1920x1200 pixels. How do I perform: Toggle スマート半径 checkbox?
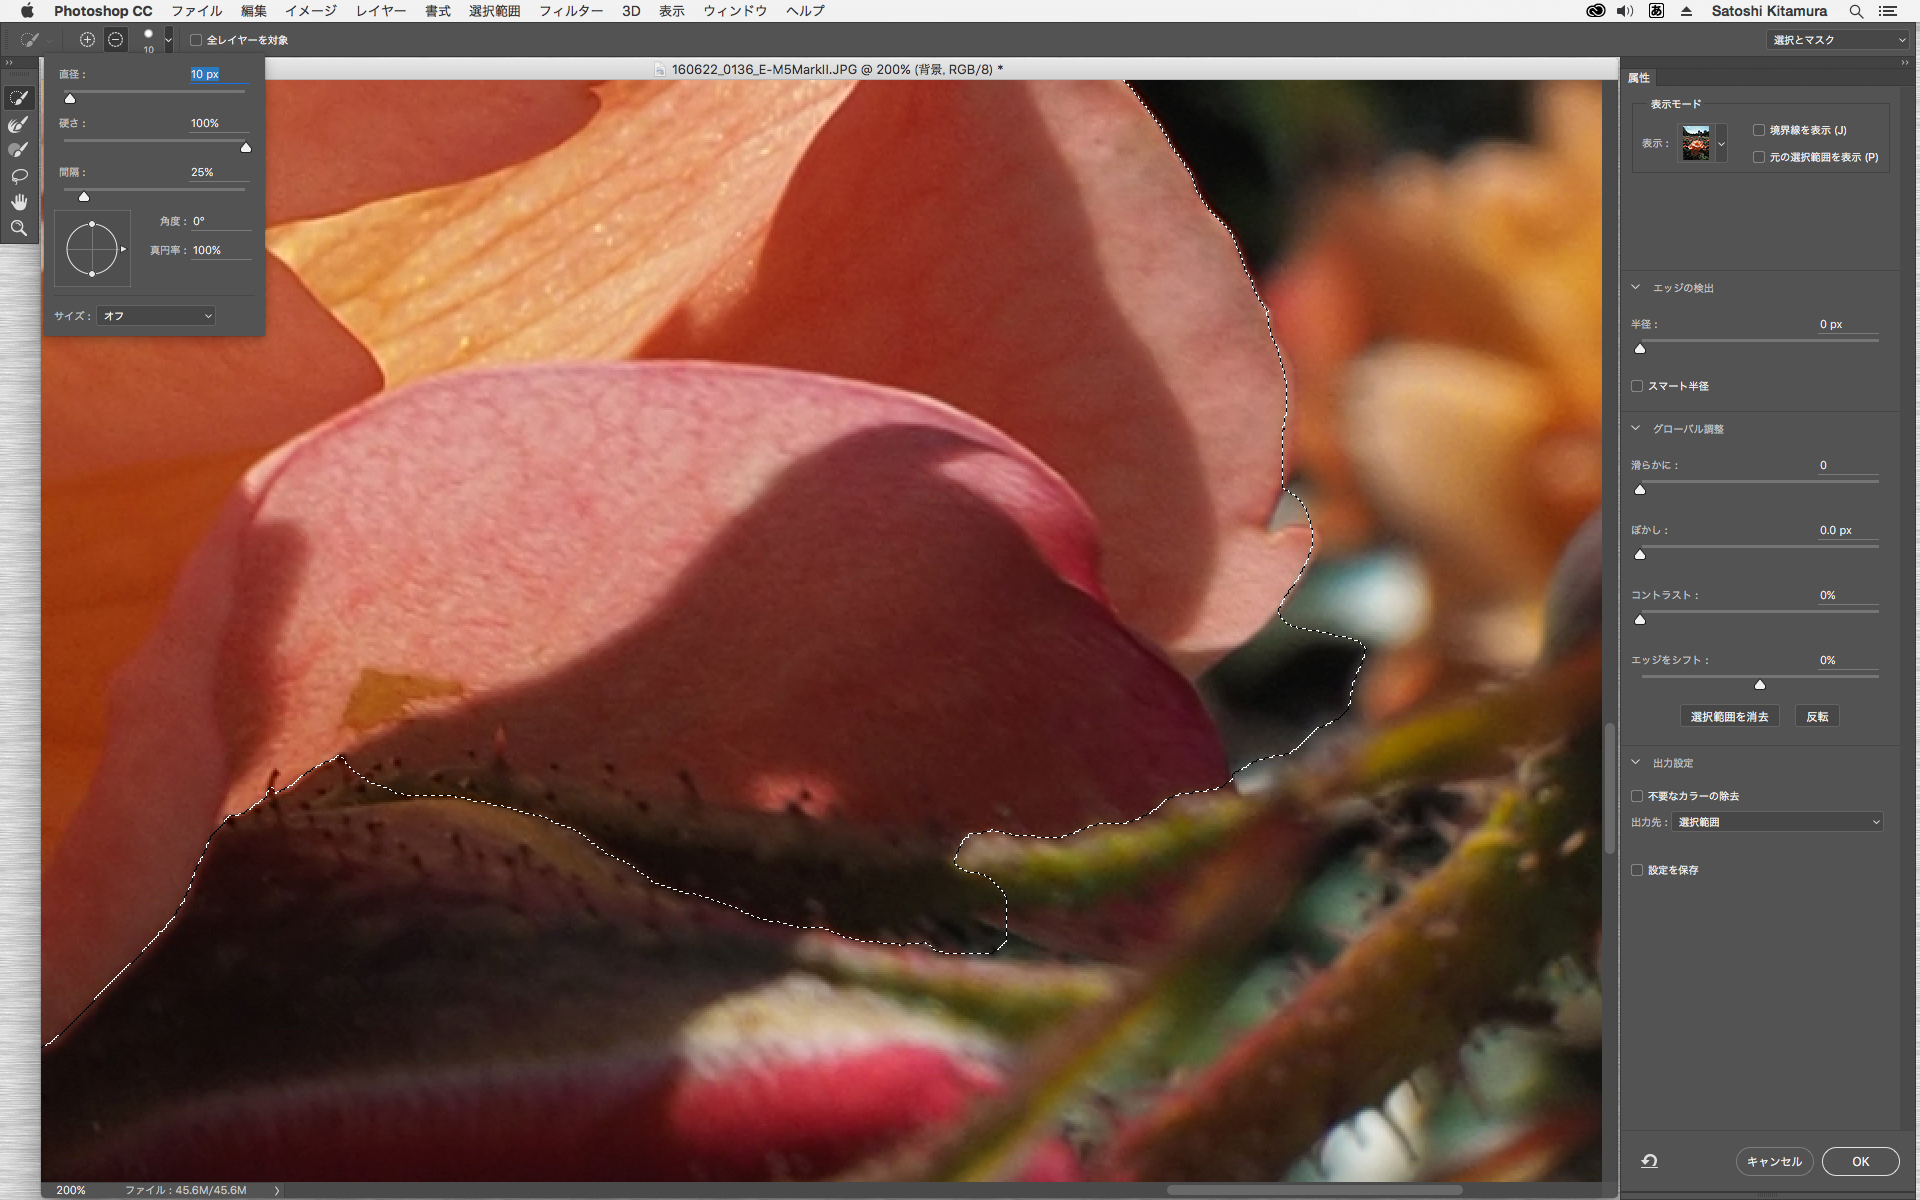click(x=1637, y=386)
